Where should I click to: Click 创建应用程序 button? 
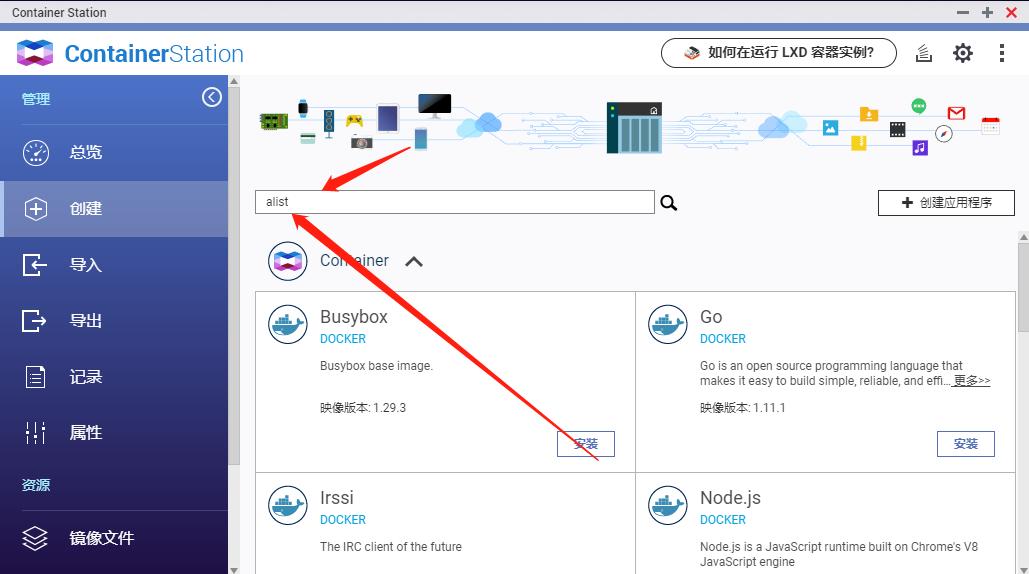[946, 203]
